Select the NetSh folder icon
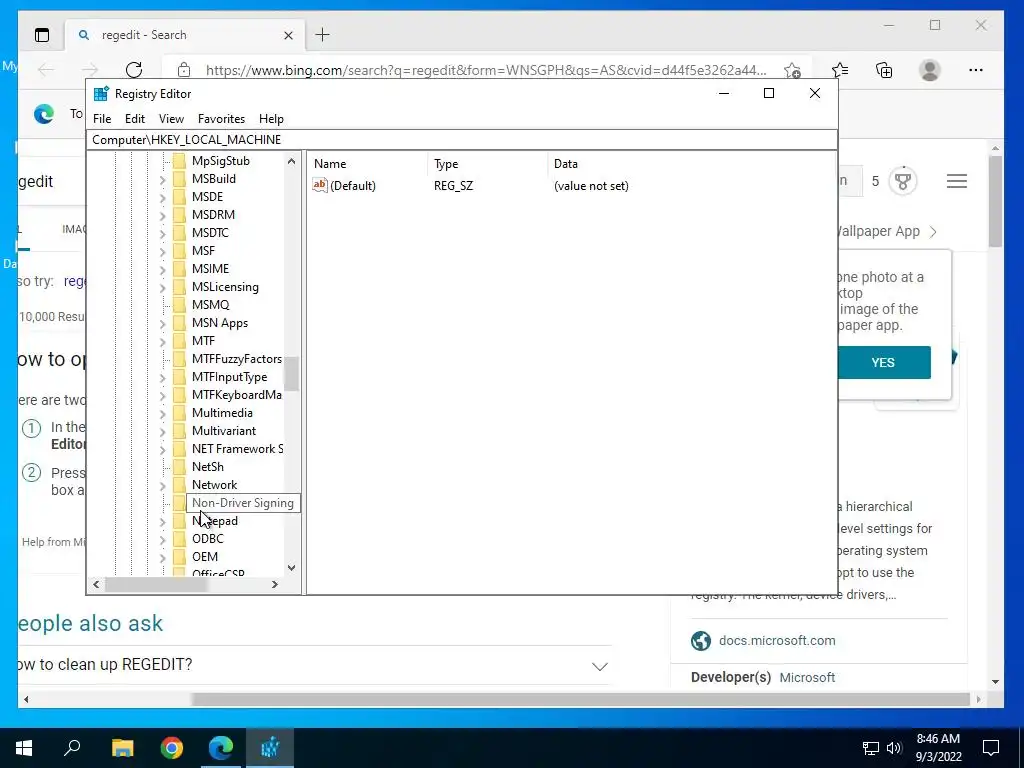 coord(180,467)
